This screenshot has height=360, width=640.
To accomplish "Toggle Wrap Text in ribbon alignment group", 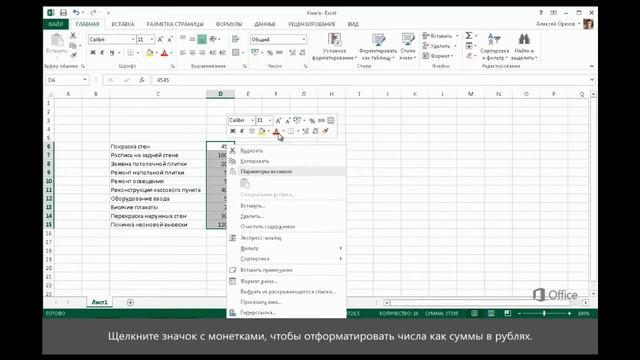I will [236, 39].
